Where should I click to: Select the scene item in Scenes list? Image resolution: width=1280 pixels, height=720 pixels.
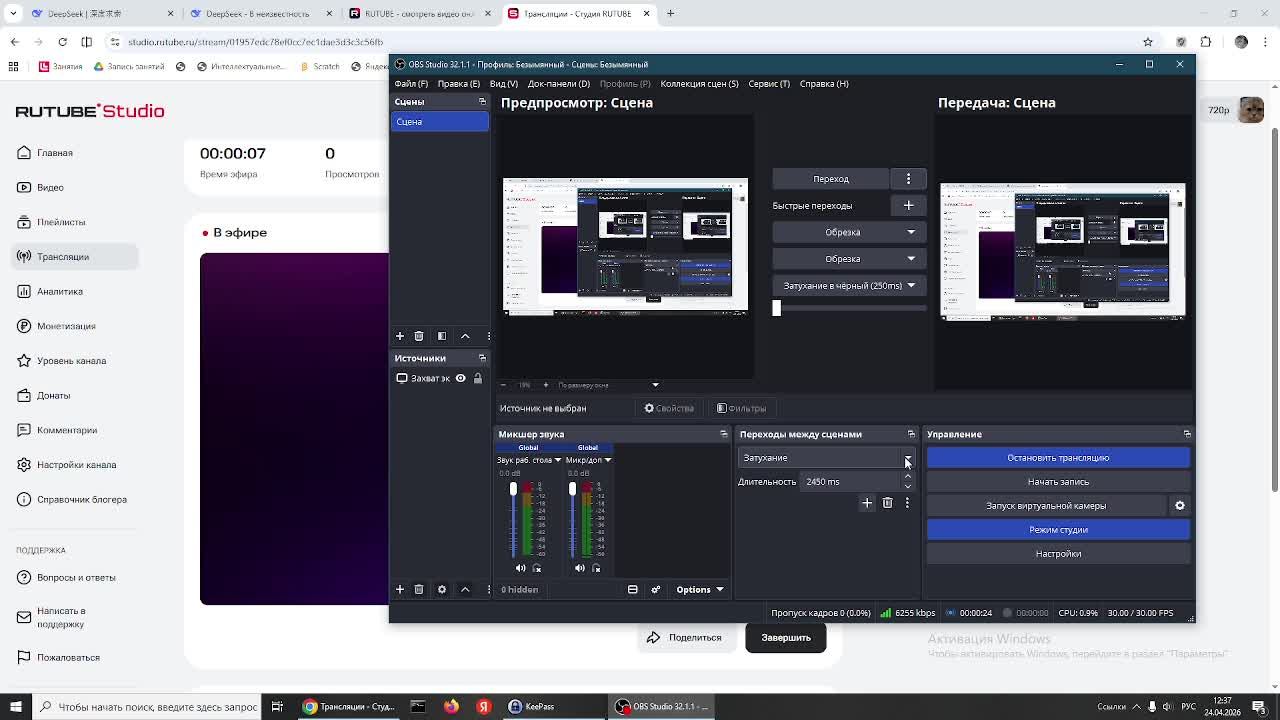(440, 122)
